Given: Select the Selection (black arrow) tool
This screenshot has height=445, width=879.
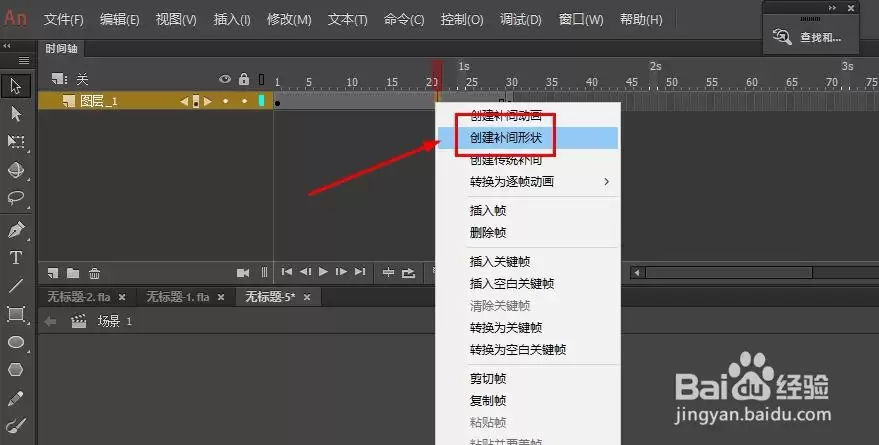Looking at the screenshot, I should pos(16,86).
